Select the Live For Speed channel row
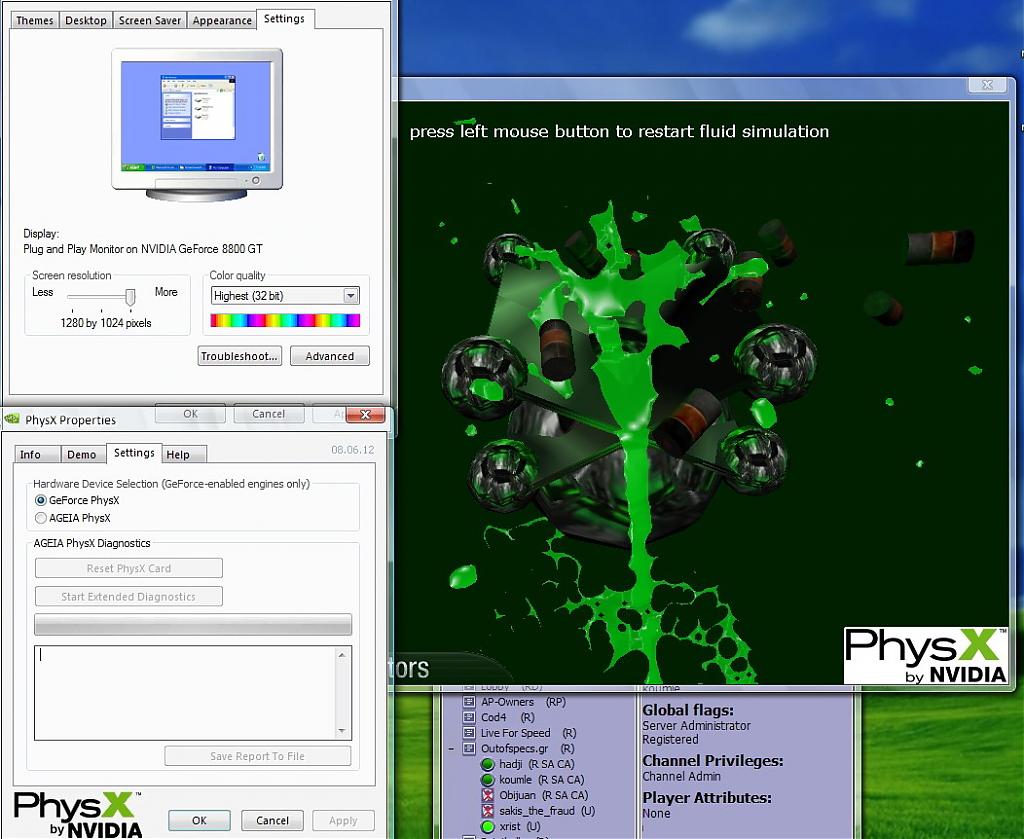Viewport: 1024px width, 839px height. point(519,733)
